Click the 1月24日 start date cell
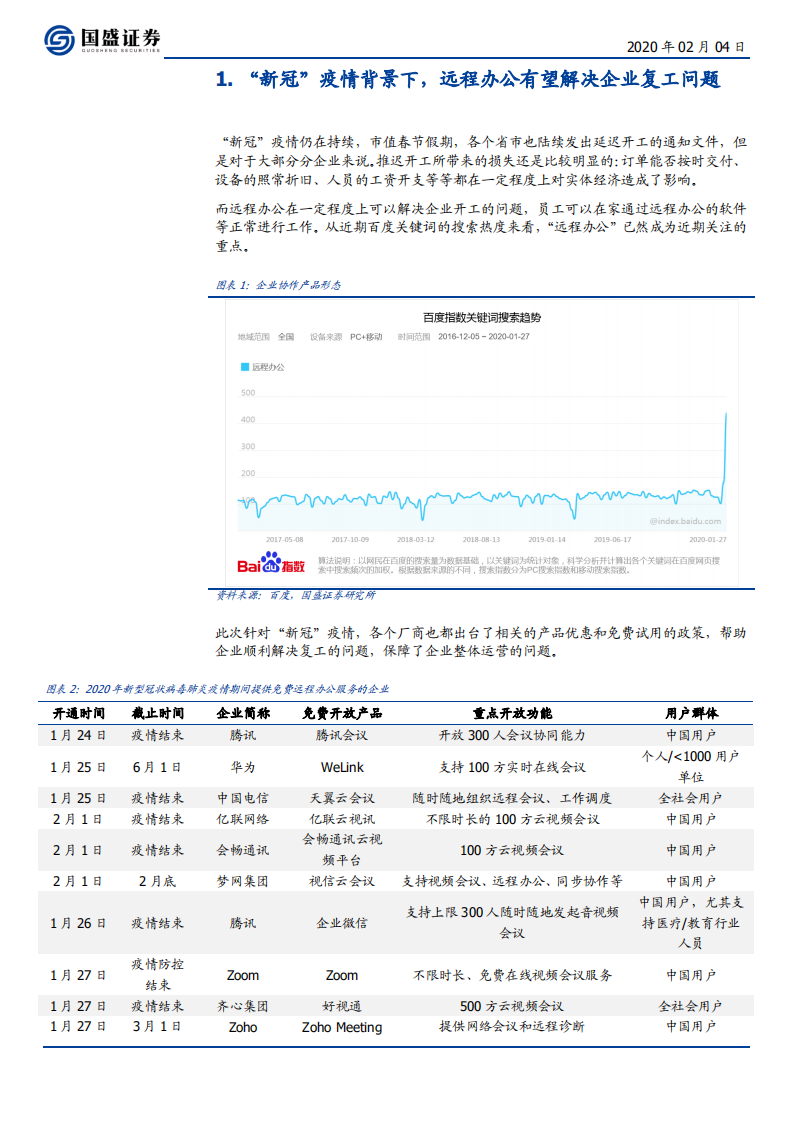The height and width of the screenshot is (1122, 793). pyautogui.click(x=79, y=736)
